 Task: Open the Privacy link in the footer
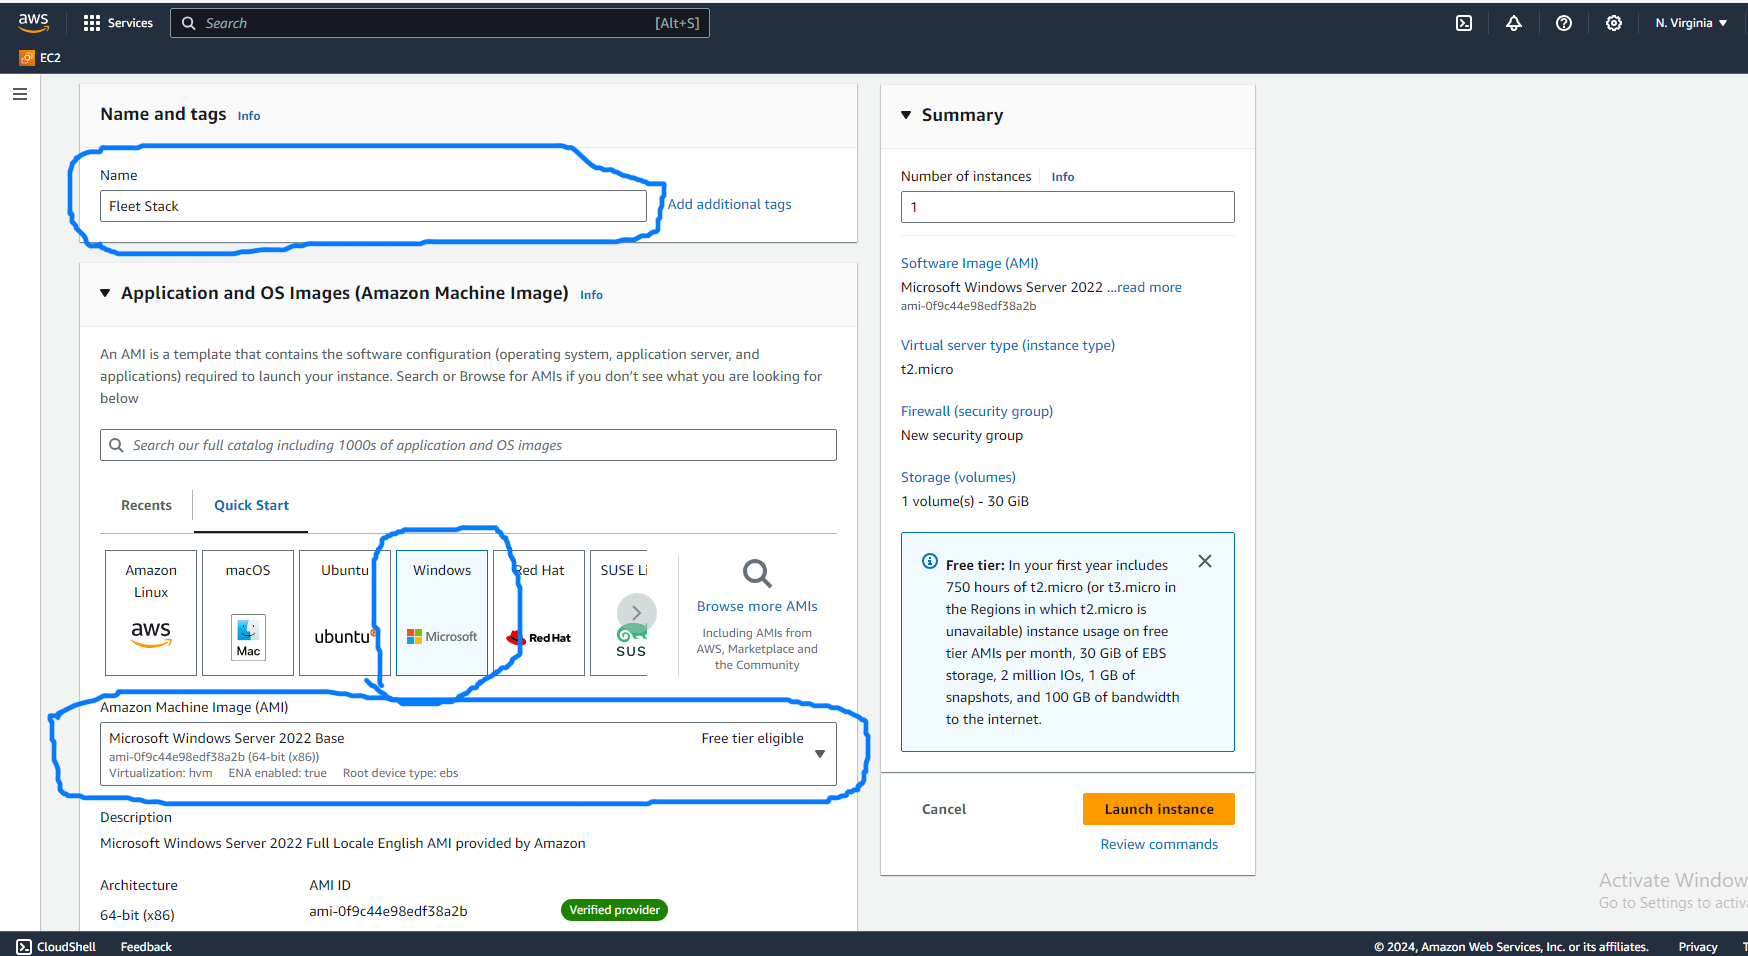click(1698, 946)
